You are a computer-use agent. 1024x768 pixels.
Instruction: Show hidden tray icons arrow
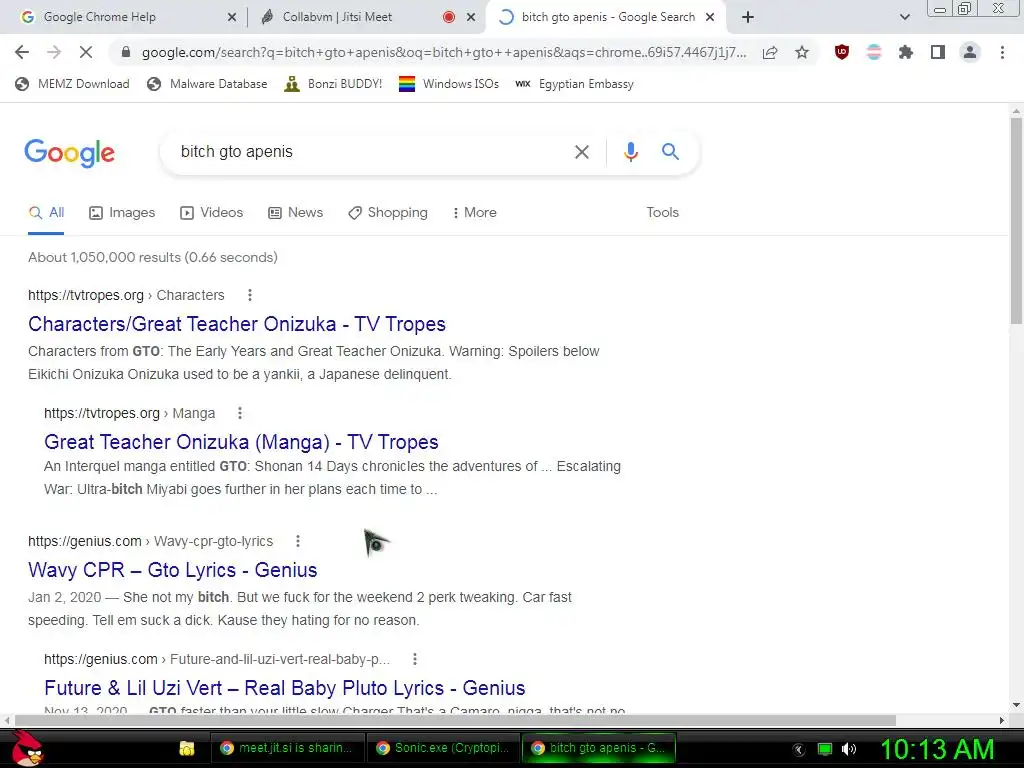click(x=798, y=750)
